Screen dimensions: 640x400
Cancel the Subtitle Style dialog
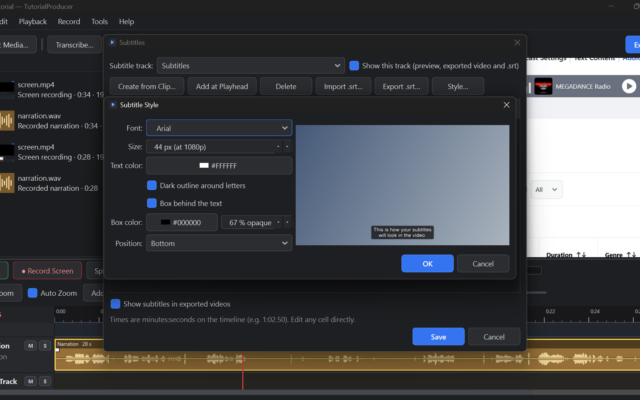483,264
